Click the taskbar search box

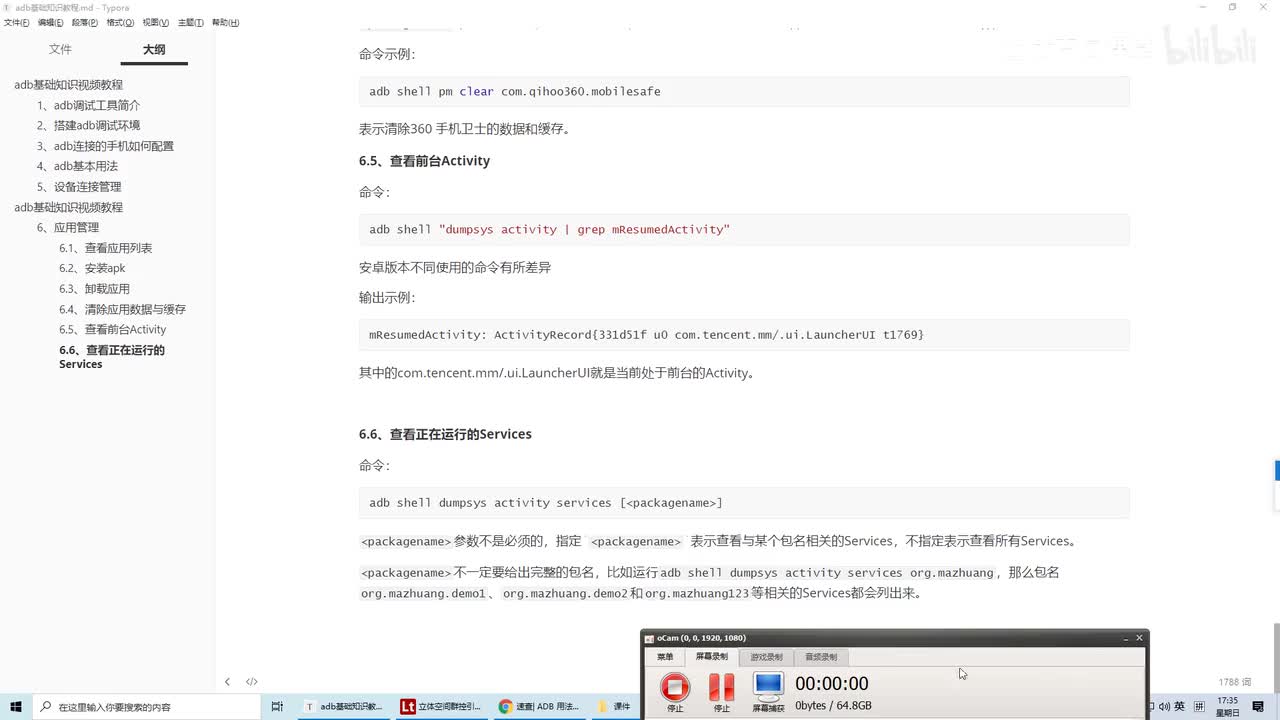(145, 706)
